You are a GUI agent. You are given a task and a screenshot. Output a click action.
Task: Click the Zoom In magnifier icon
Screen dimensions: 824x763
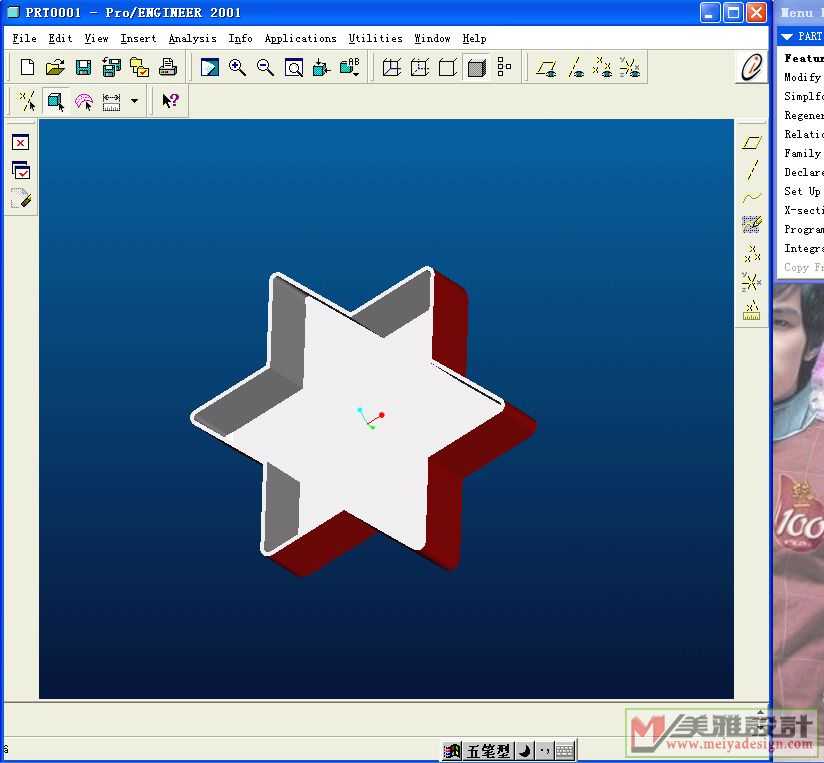point(237,68)
